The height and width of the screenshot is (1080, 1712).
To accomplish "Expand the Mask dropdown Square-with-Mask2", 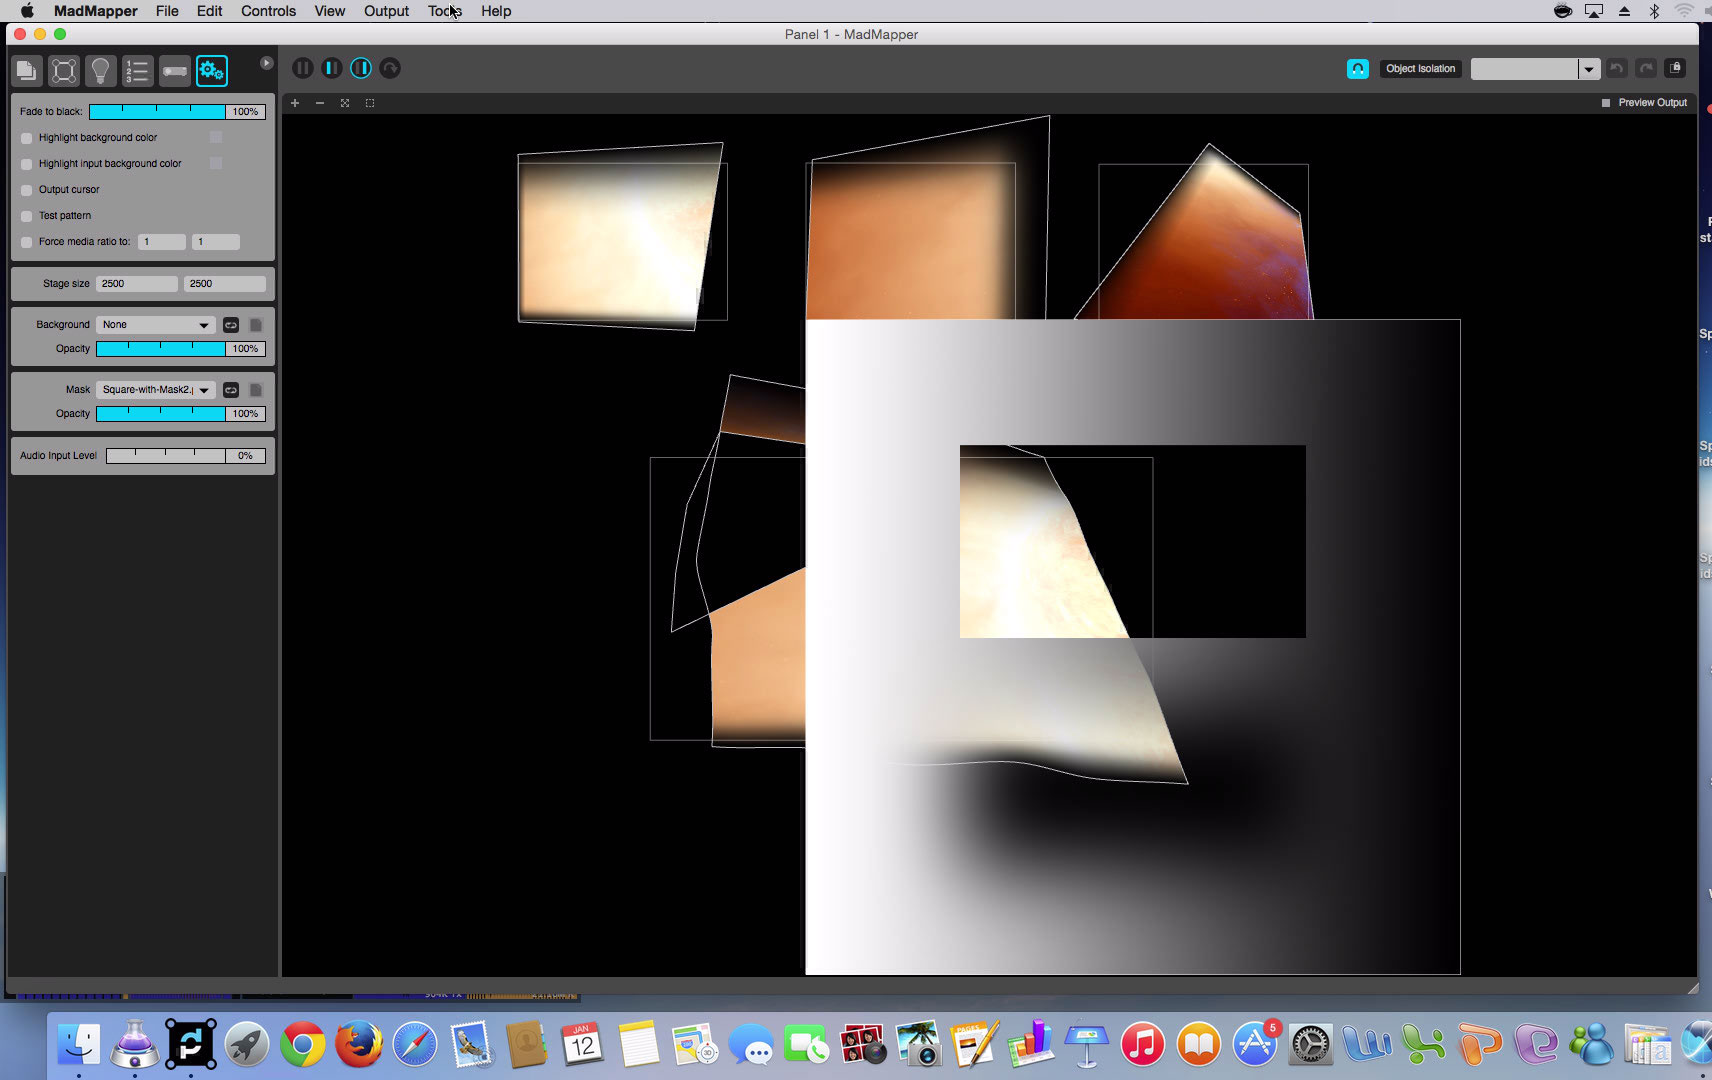I will (x=155, y=390).
